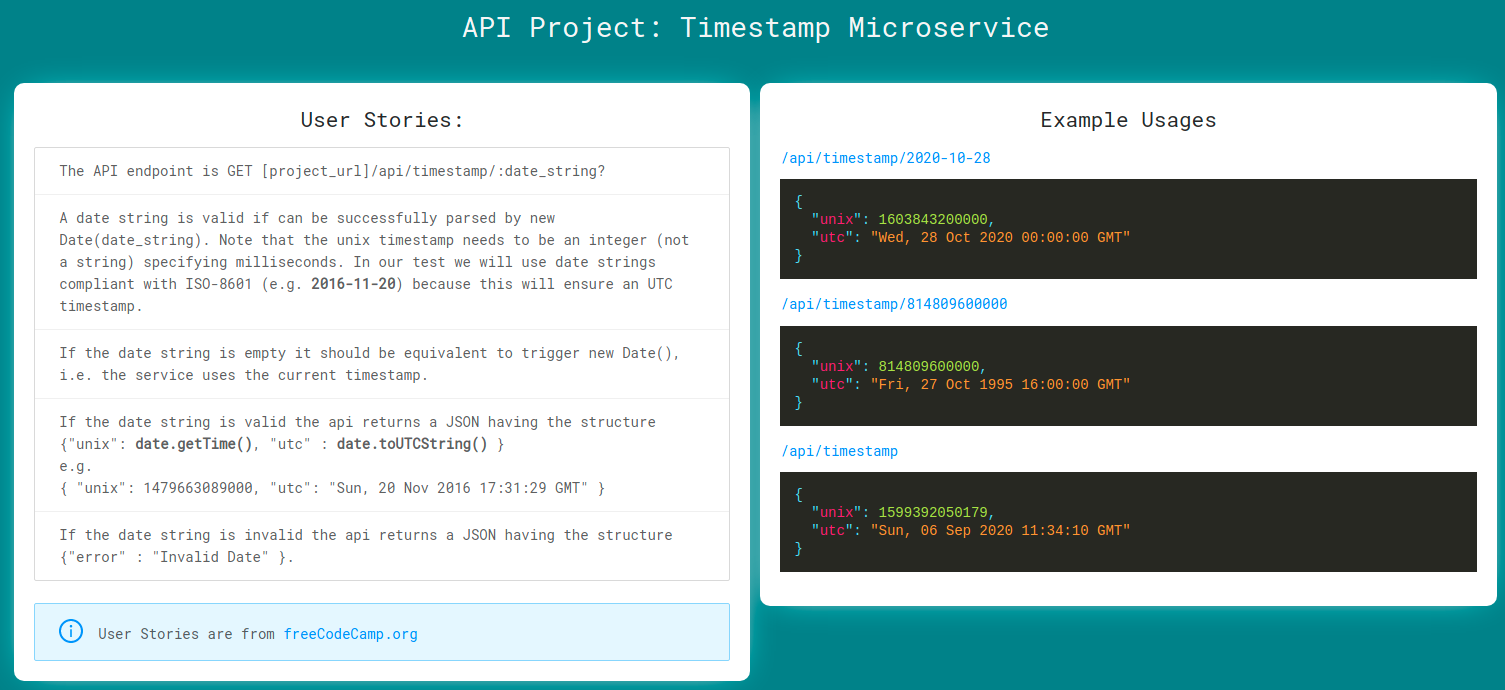Click the 'User Stories:' heading
1505x690 pixels.
pos(382,120)
